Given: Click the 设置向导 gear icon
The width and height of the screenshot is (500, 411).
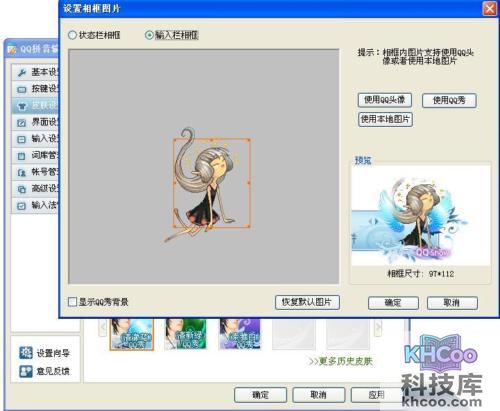Looking at the screenshot, I should coord(26,353).
